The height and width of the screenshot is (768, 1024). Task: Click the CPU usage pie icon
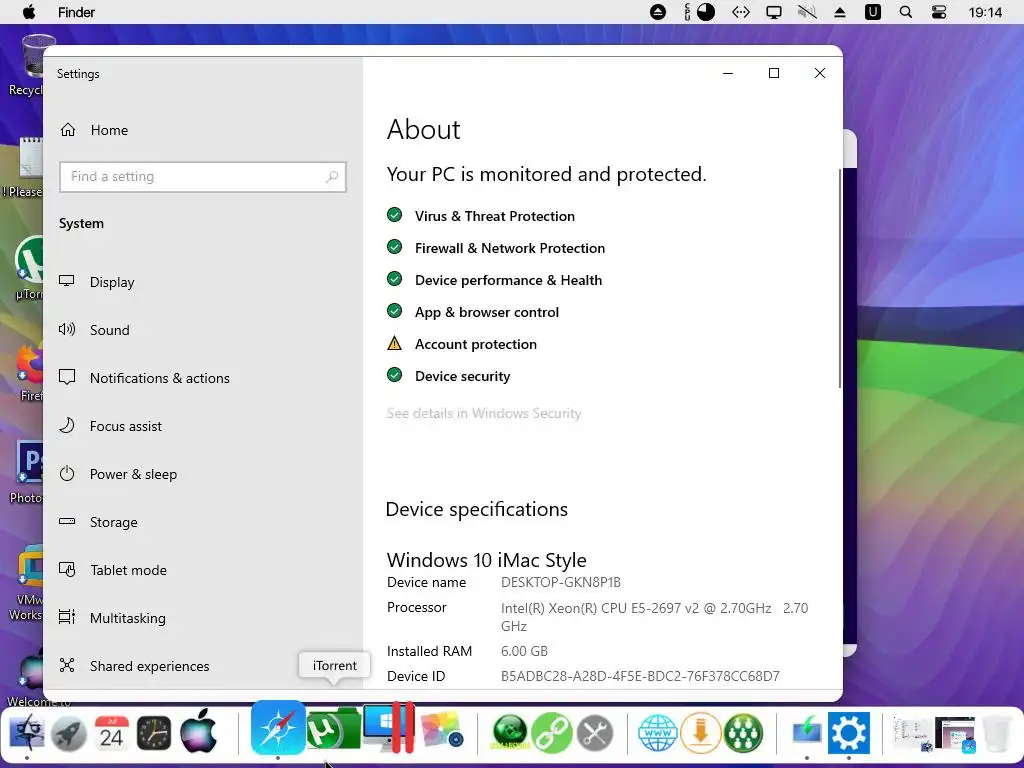[x=706, y=12]
